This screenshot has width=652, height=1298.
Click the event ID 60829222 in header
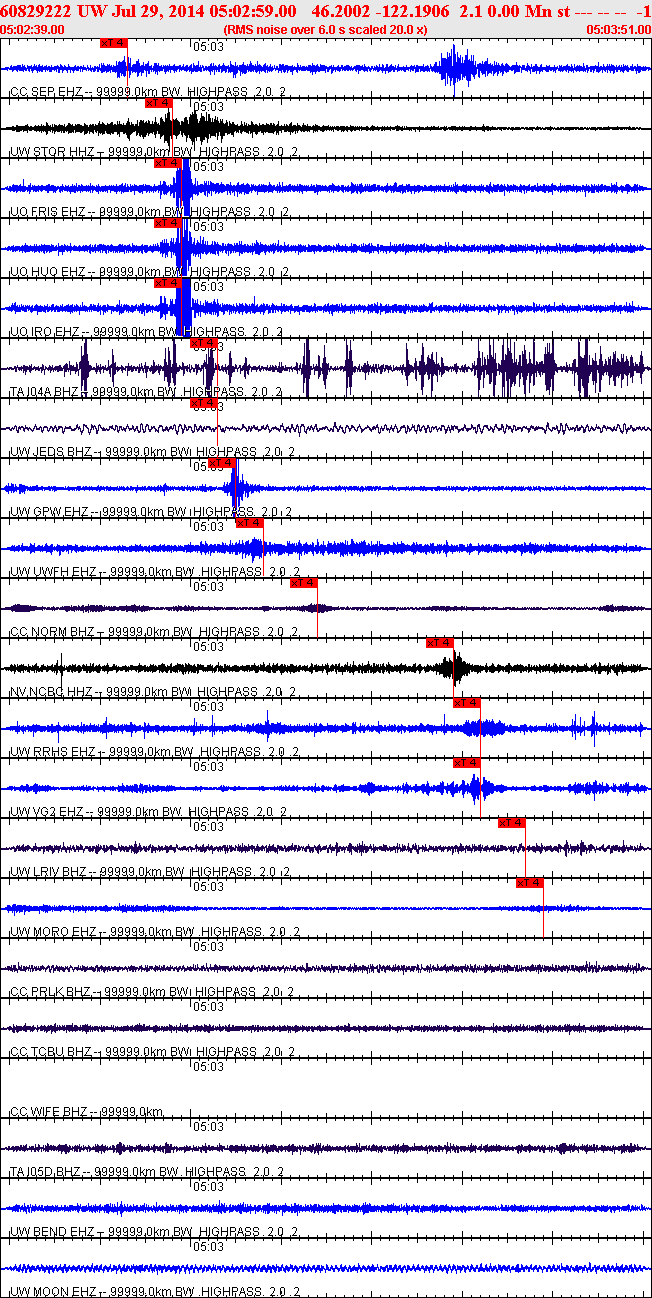(x=34, y=11)
